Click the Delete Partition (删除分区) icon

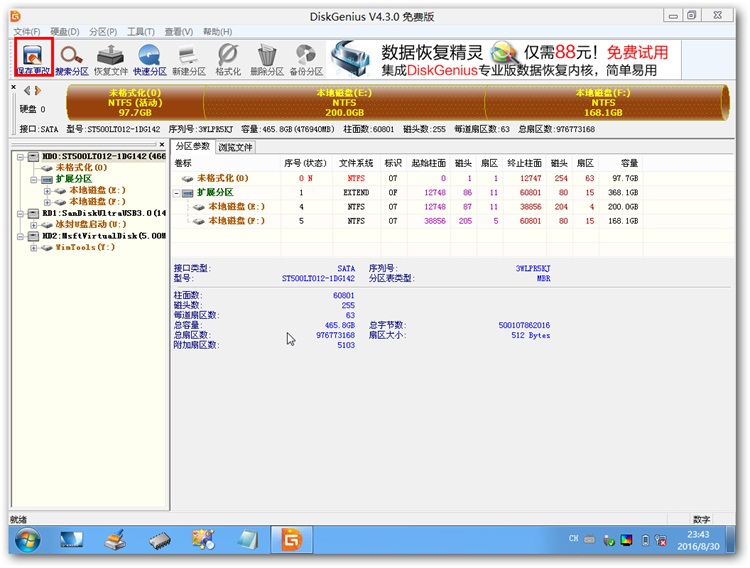(x=267, y=59)
